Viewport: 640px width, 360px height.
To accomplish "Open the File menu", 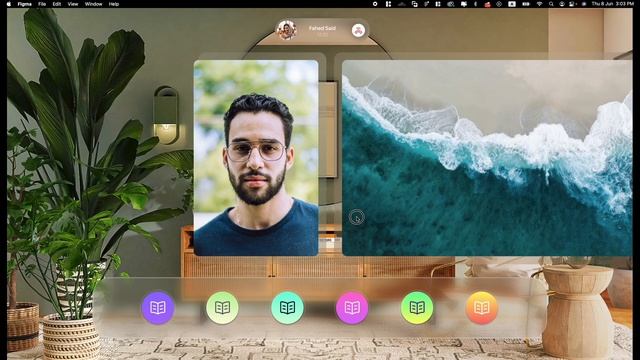I will (42, 4).
